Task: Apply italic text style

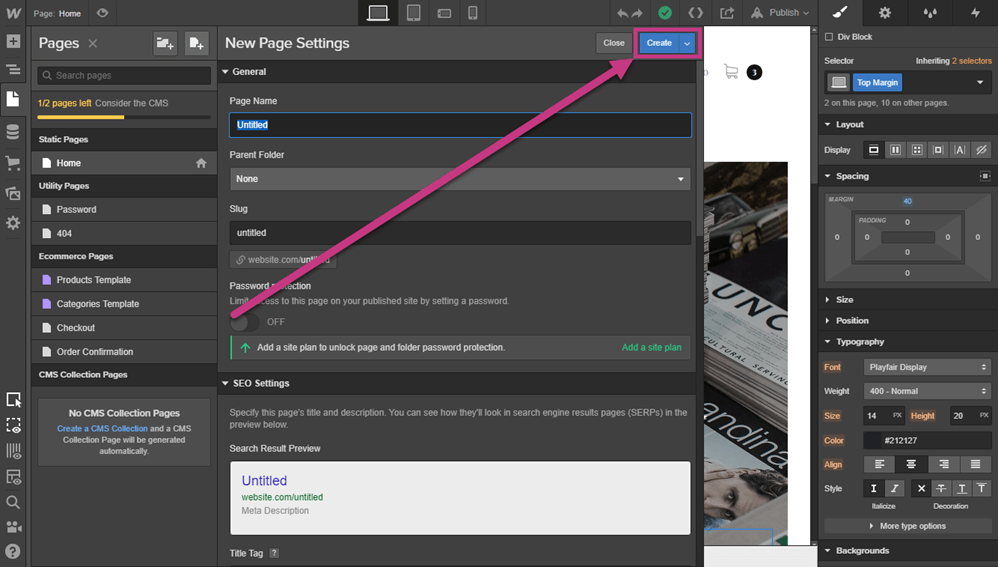Action: 895,489
